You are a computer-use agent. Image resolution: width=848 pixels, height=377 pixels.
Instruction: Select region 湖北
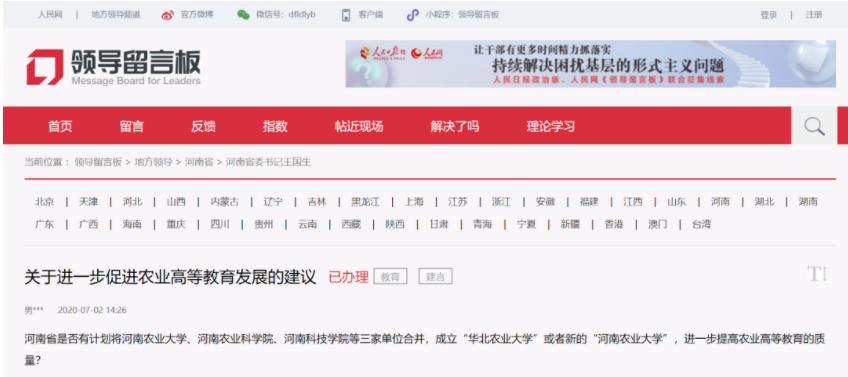click(x=764, y=202)
